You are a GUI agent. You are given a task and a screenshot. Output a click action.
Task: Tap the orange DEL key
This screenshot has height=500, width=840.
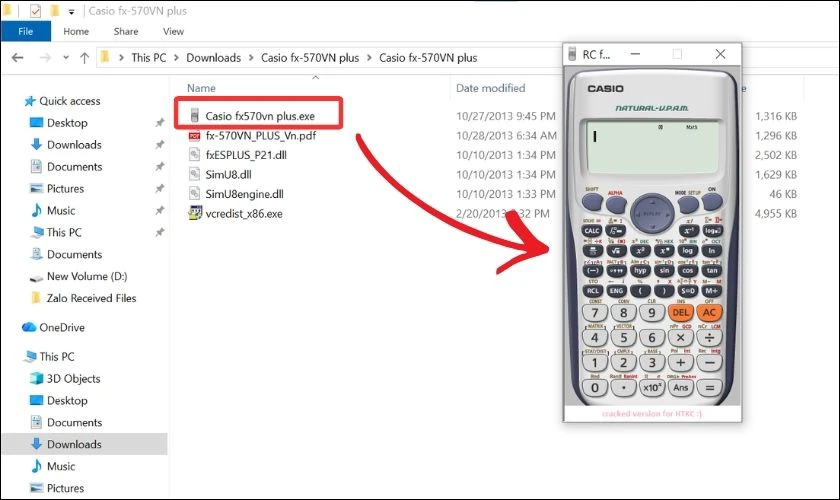click(680, 312)
